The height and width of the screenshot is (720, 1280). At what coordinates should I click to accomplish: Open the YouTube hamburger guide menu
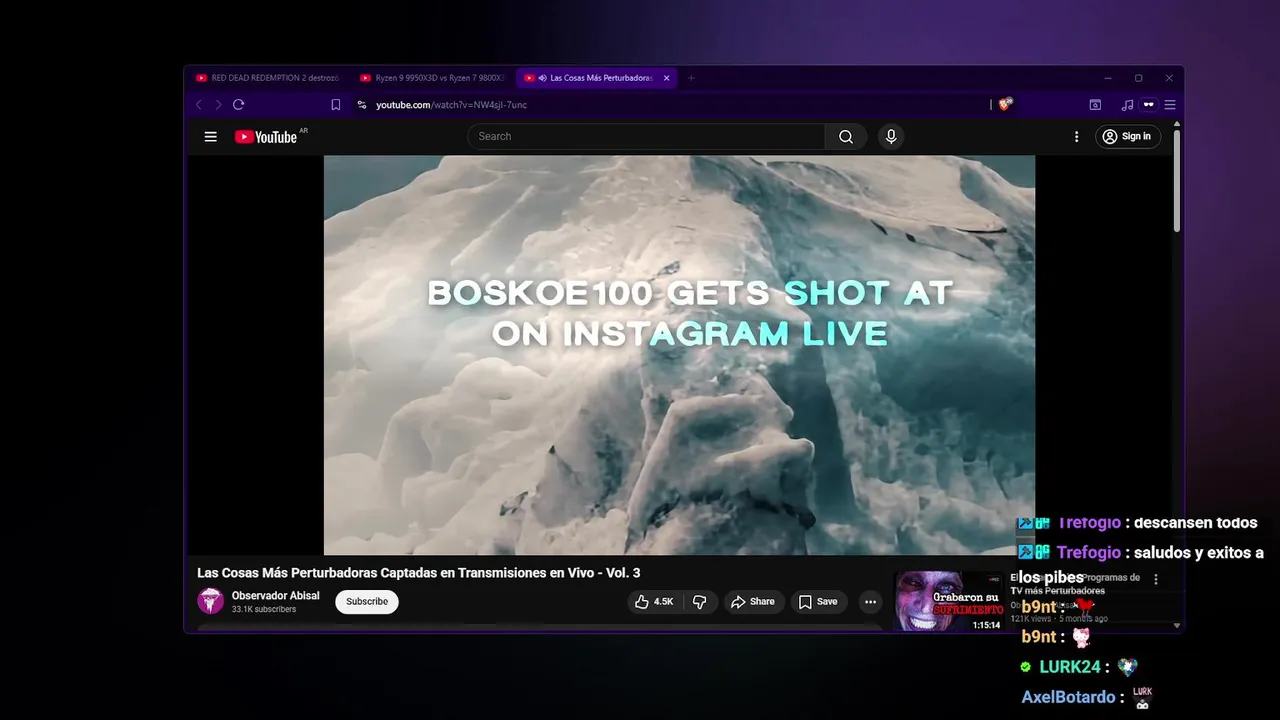[210, 137]
